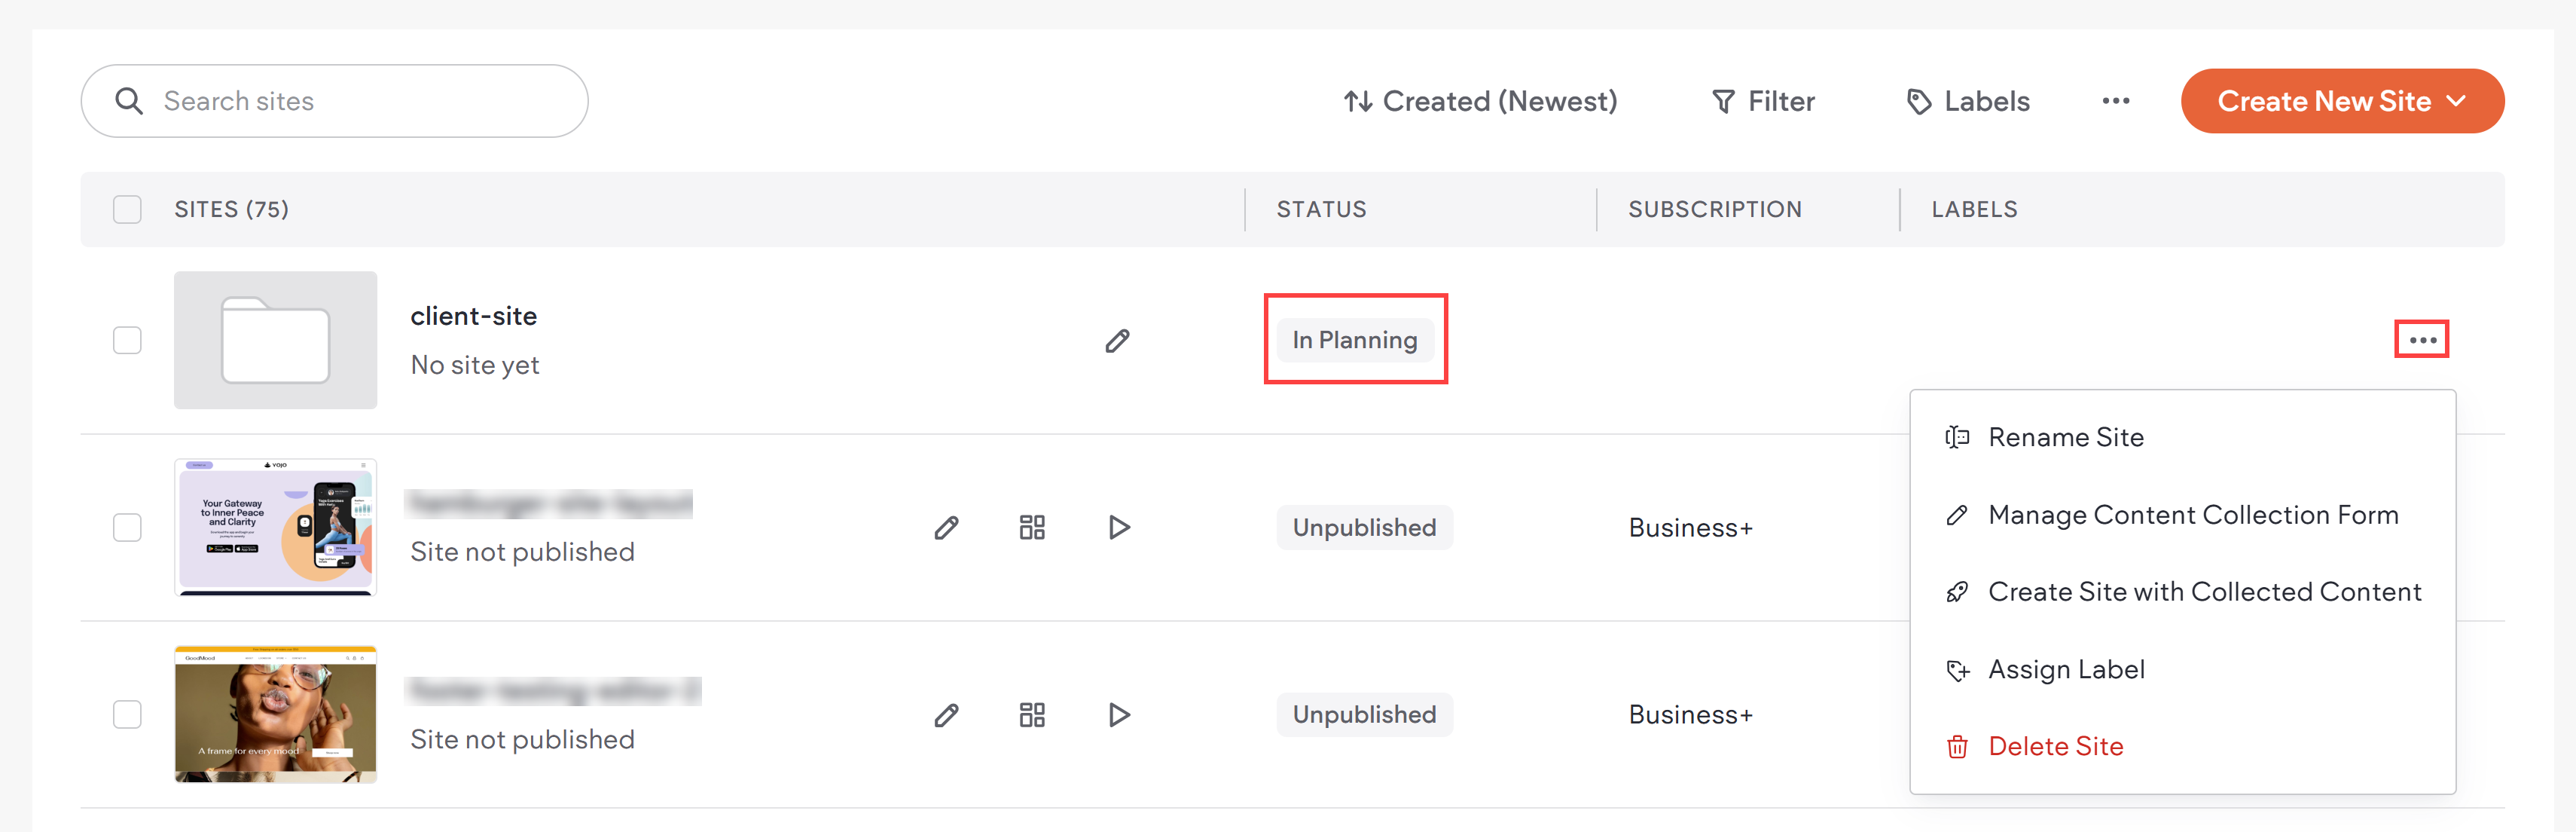Image resolution: width=2576 pixels, height=832 pixels.
Task: Open the dashboard grid icon for hamburger site
Action: coord(1032,527)
